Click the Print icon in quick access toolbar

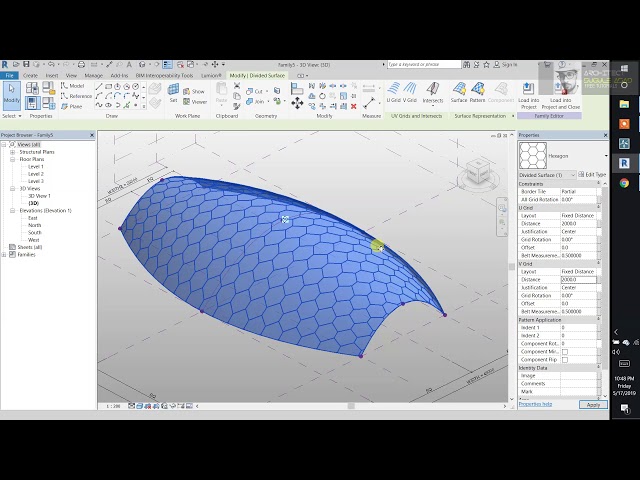pyautogui.click(x=81, y=64)
